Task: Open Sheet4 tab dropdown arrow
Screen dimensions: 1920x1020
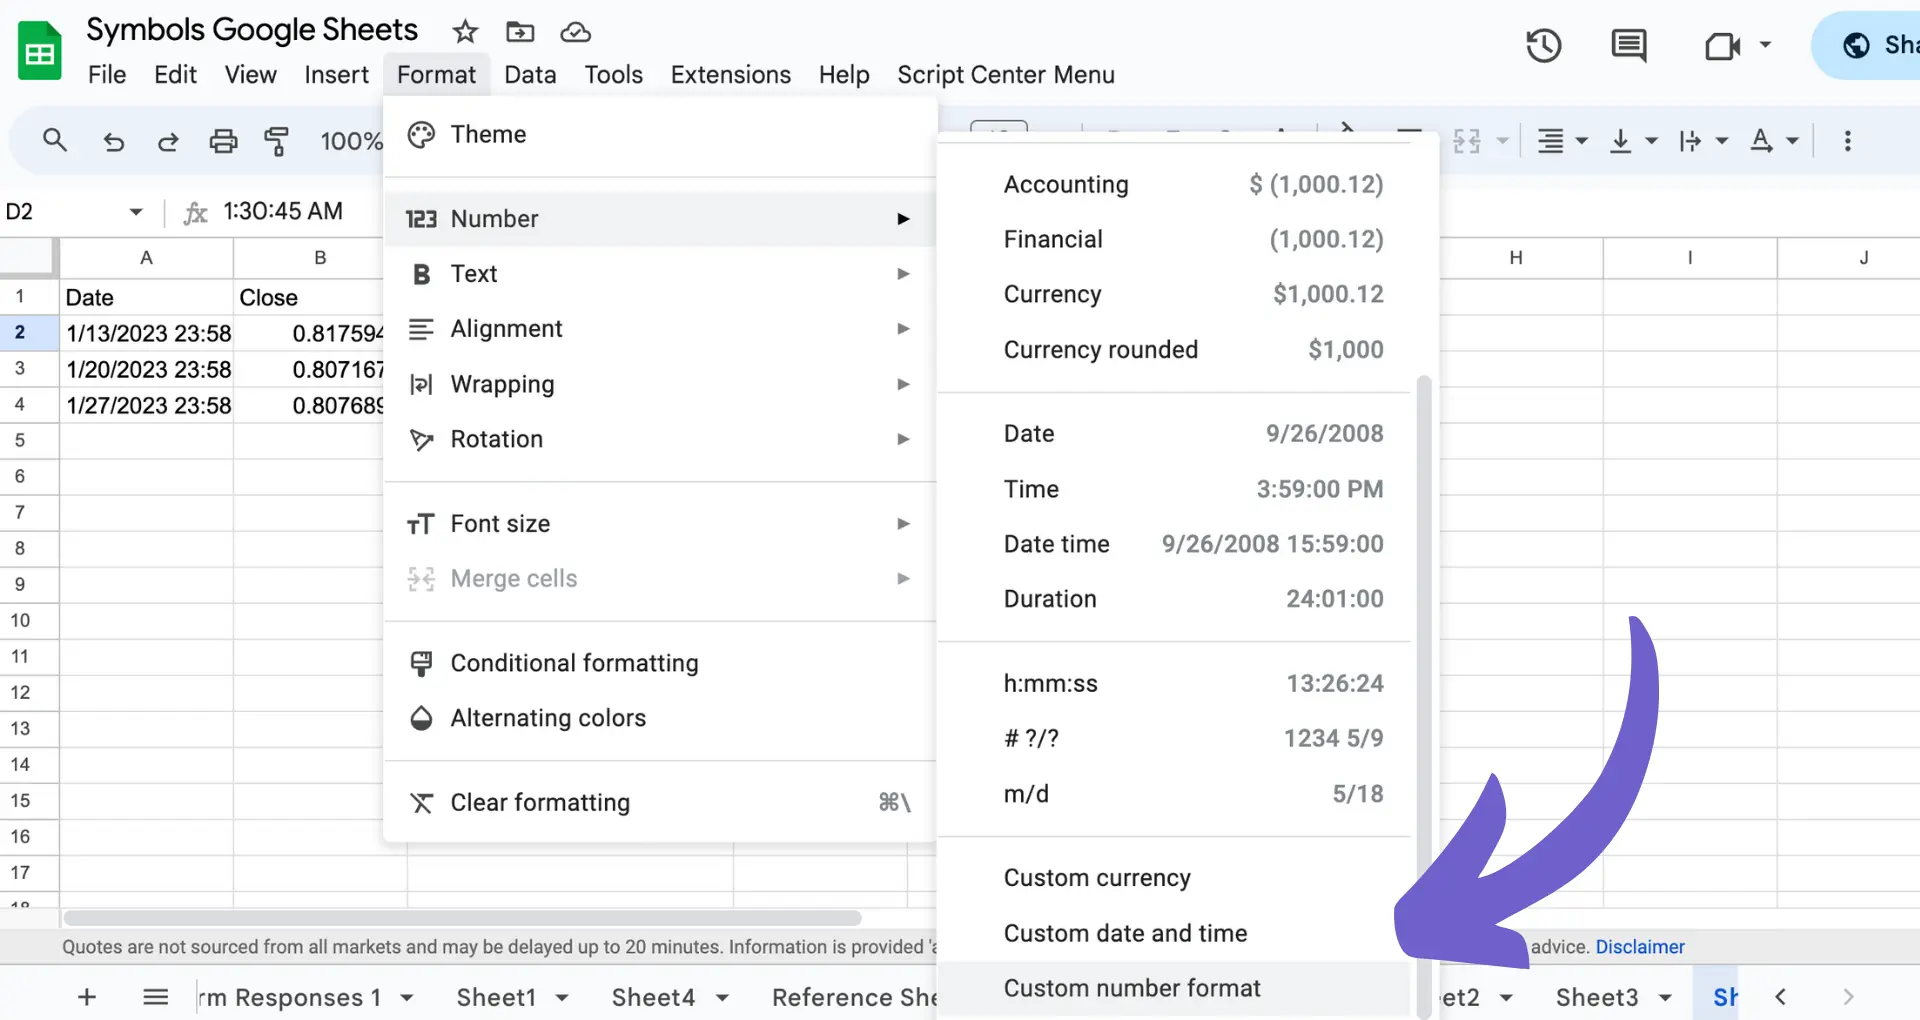Action: [722, 998]
